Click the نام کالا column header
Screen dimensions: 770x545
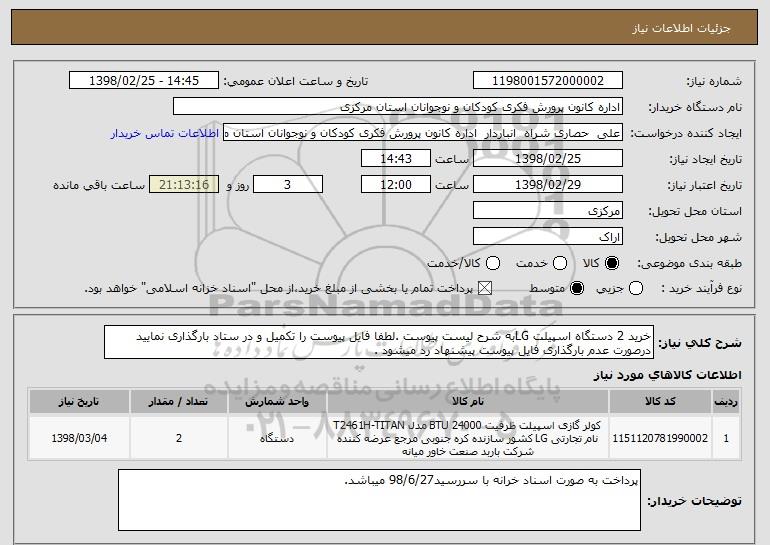(x=468, y=402)
